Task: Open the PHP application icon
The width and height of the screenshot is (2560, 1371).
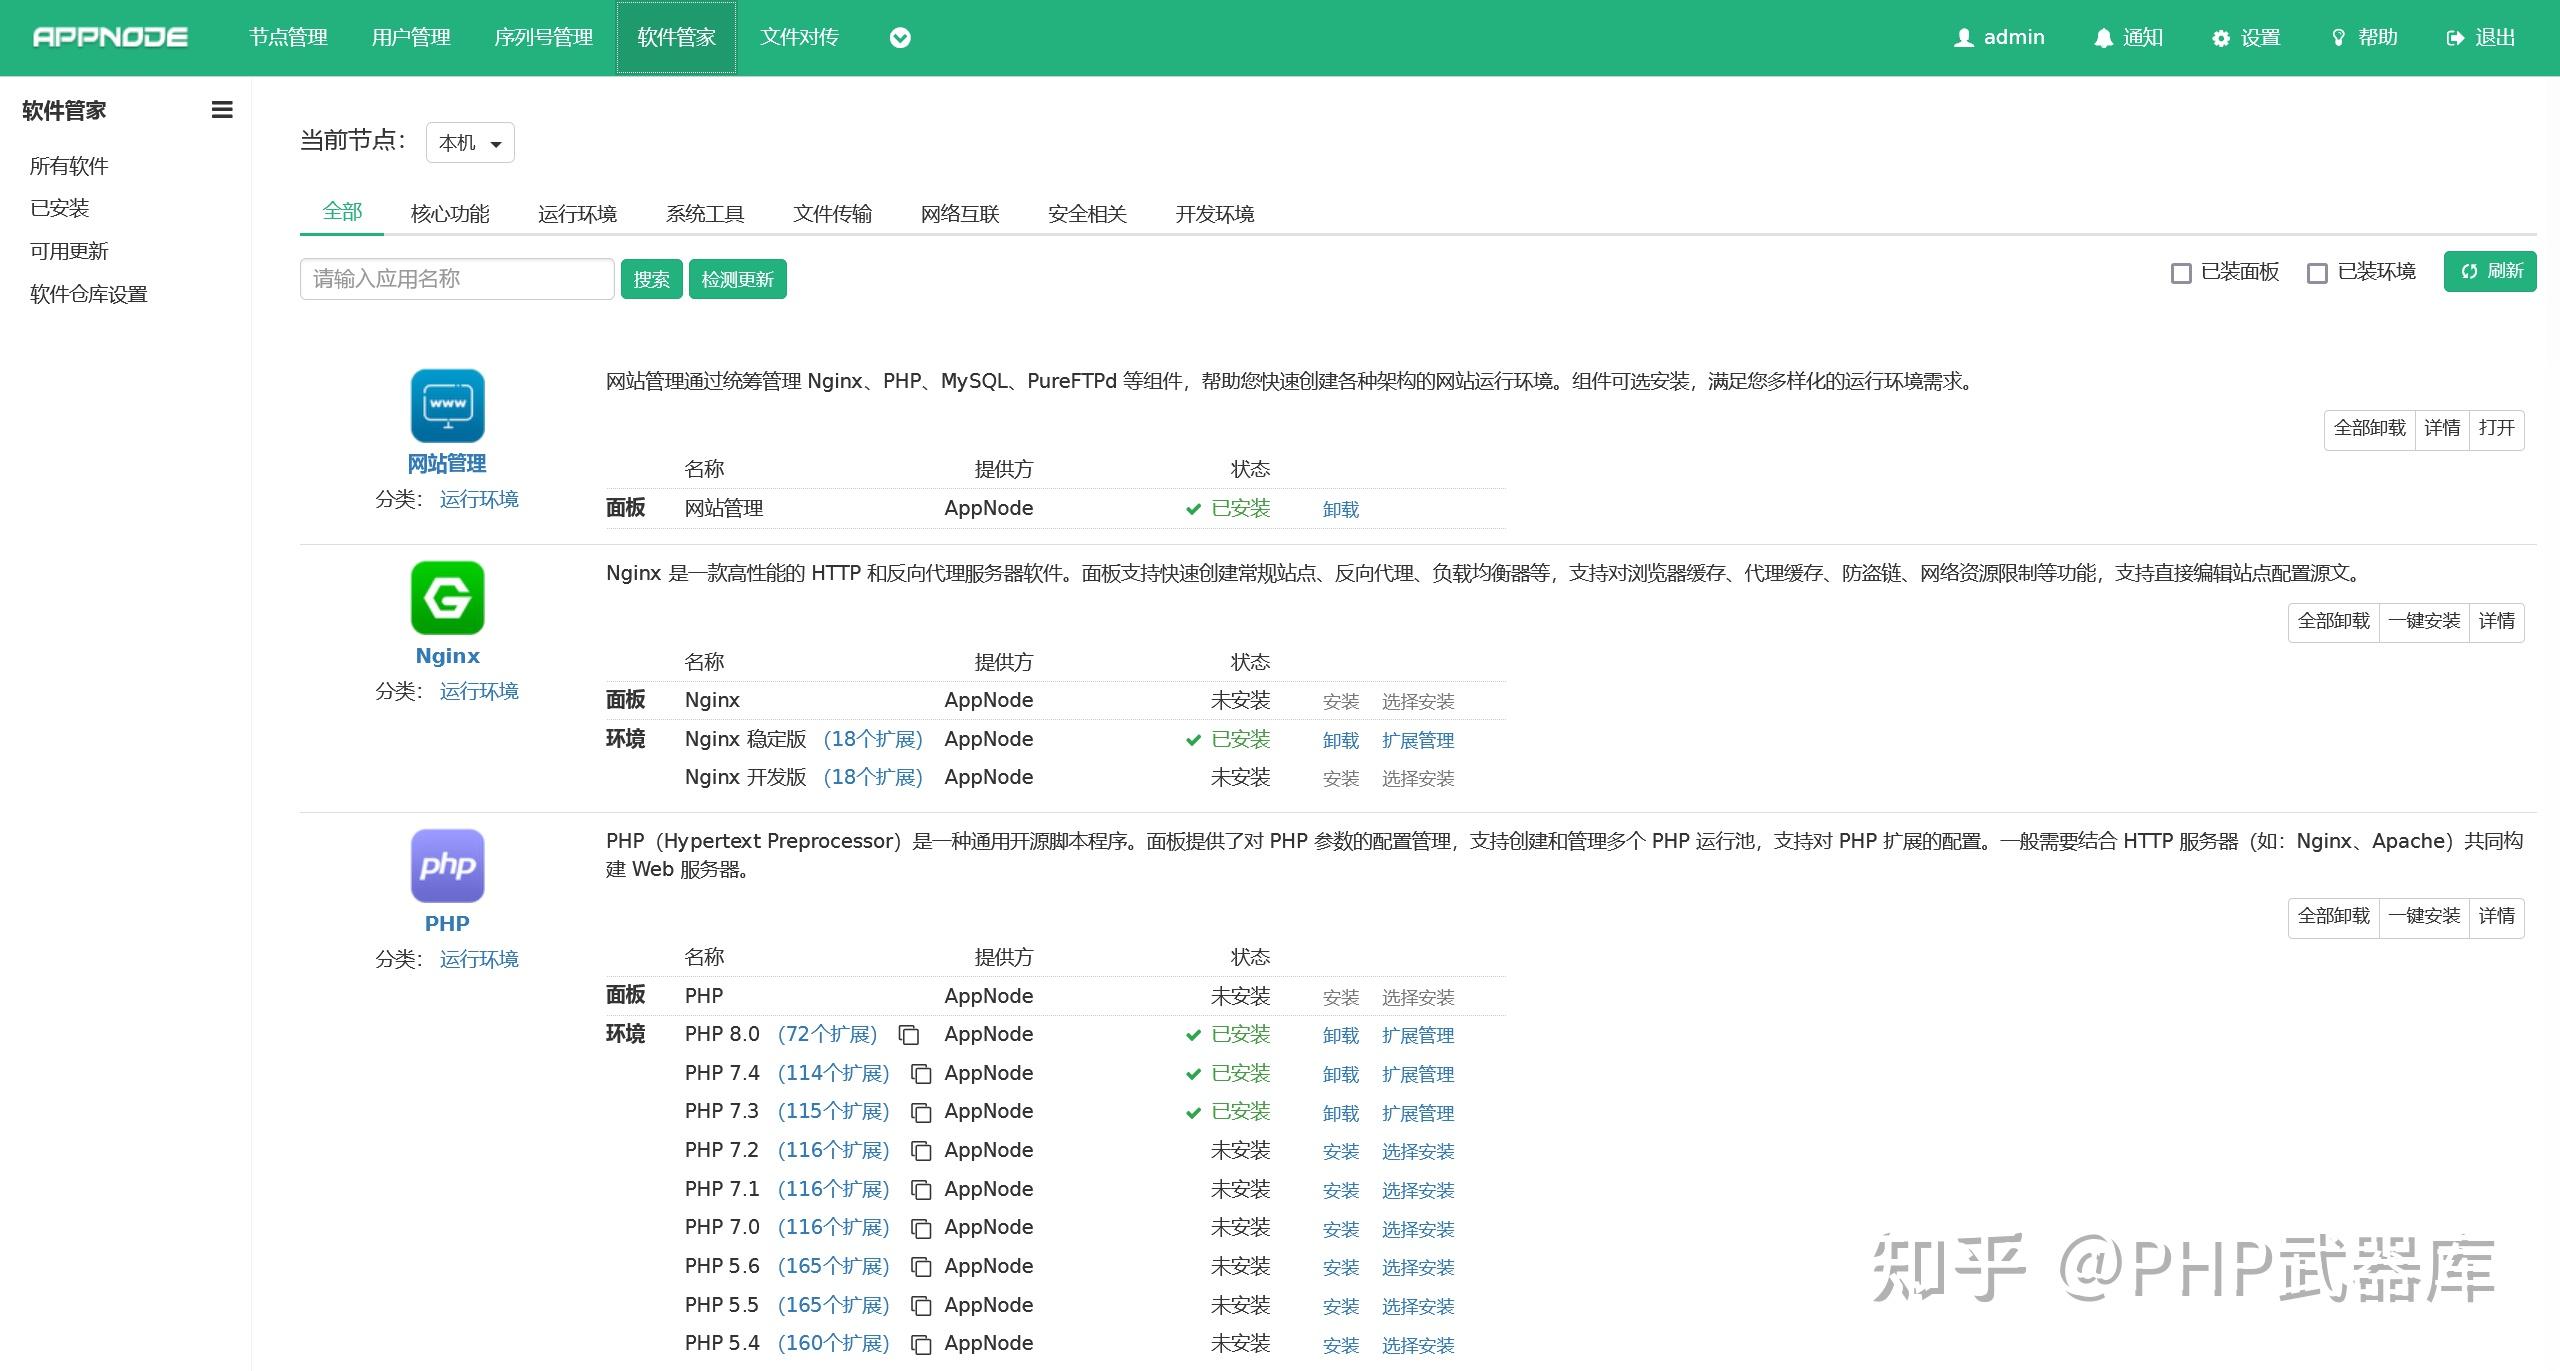Action: [447, 864]
